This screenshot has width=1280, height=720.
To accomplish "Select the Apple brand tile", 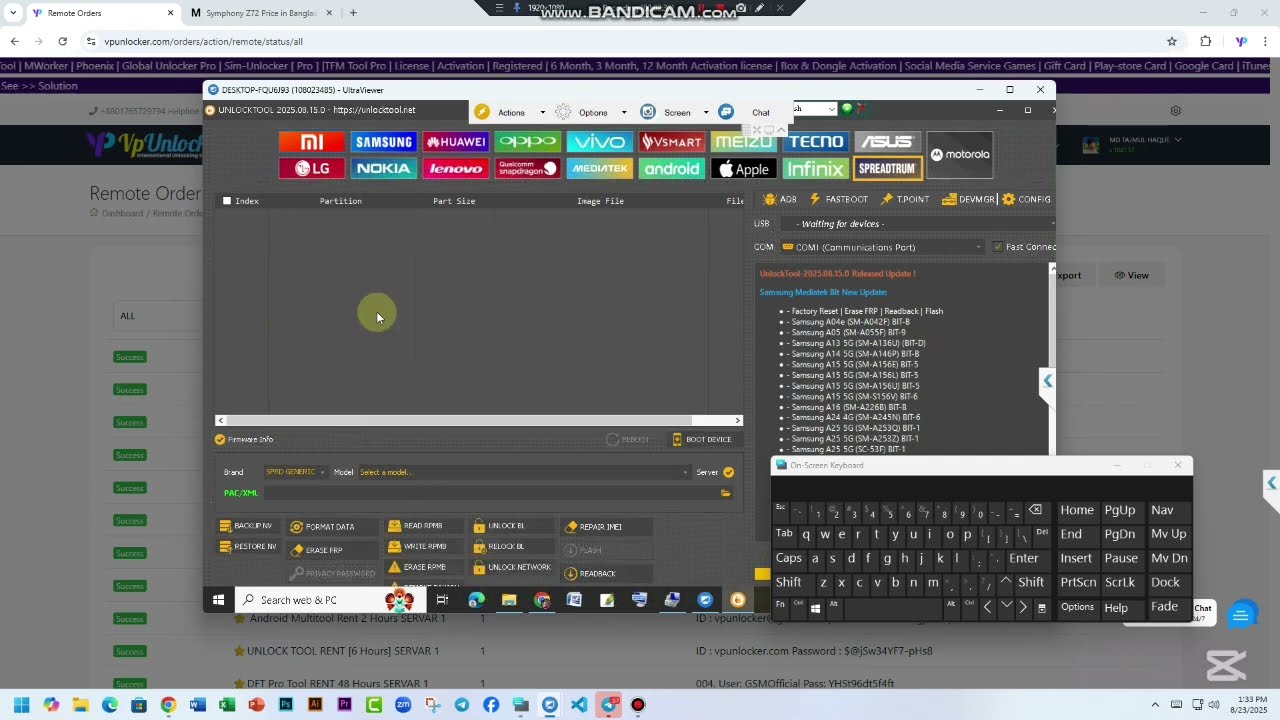I will pyautogui.click(x=744, y=168).
